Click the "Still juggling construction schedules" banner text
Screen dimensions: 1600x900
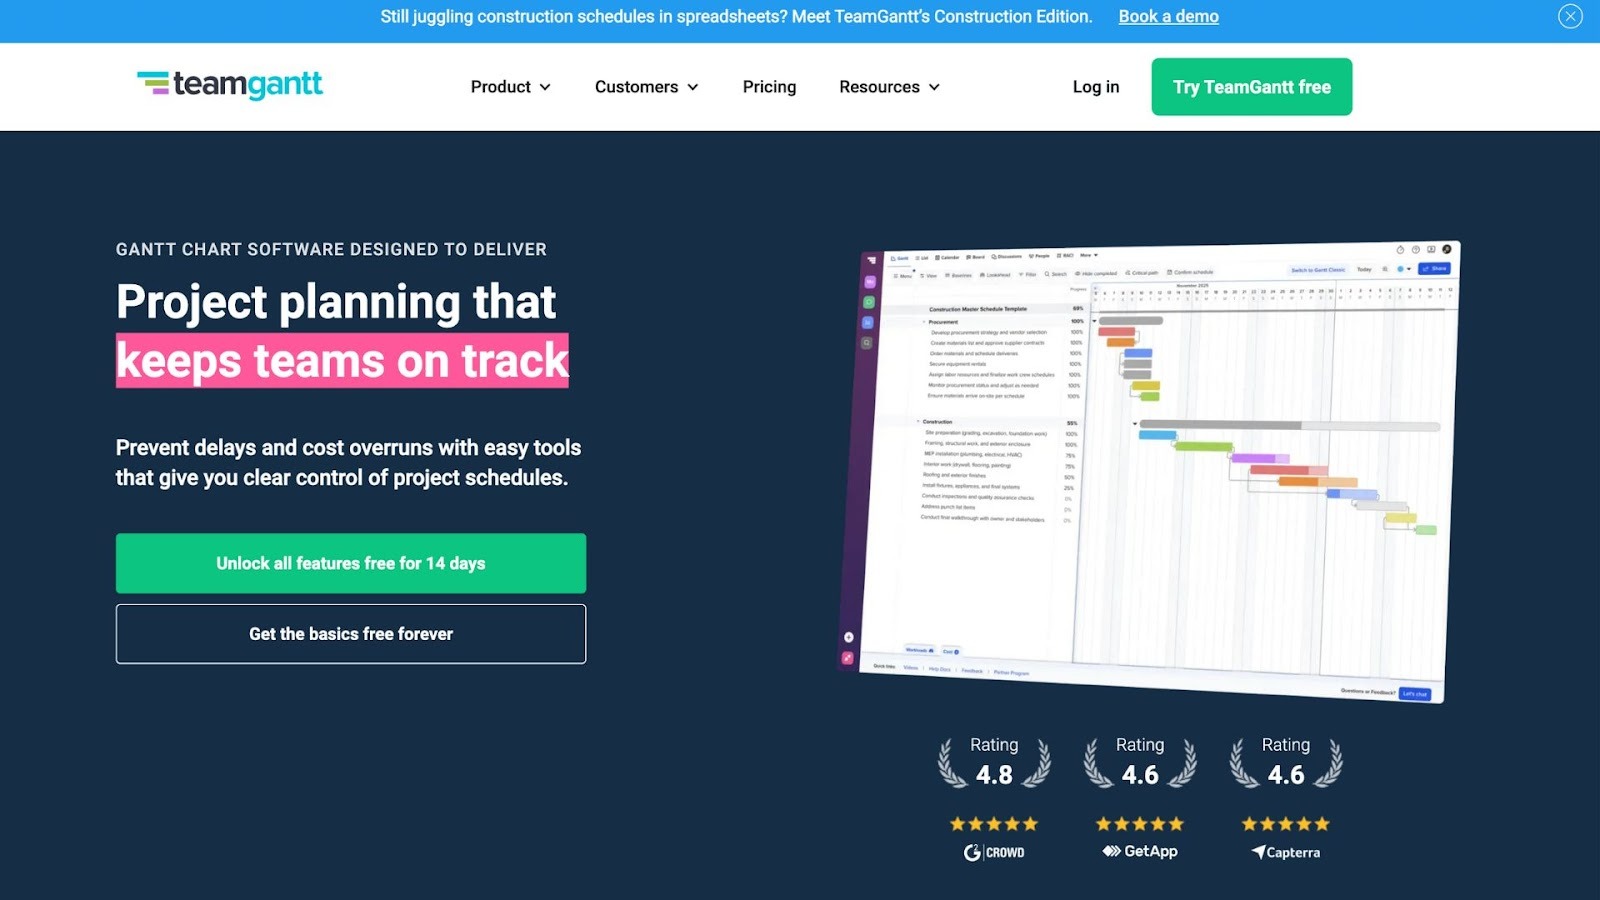click(736, 16)
